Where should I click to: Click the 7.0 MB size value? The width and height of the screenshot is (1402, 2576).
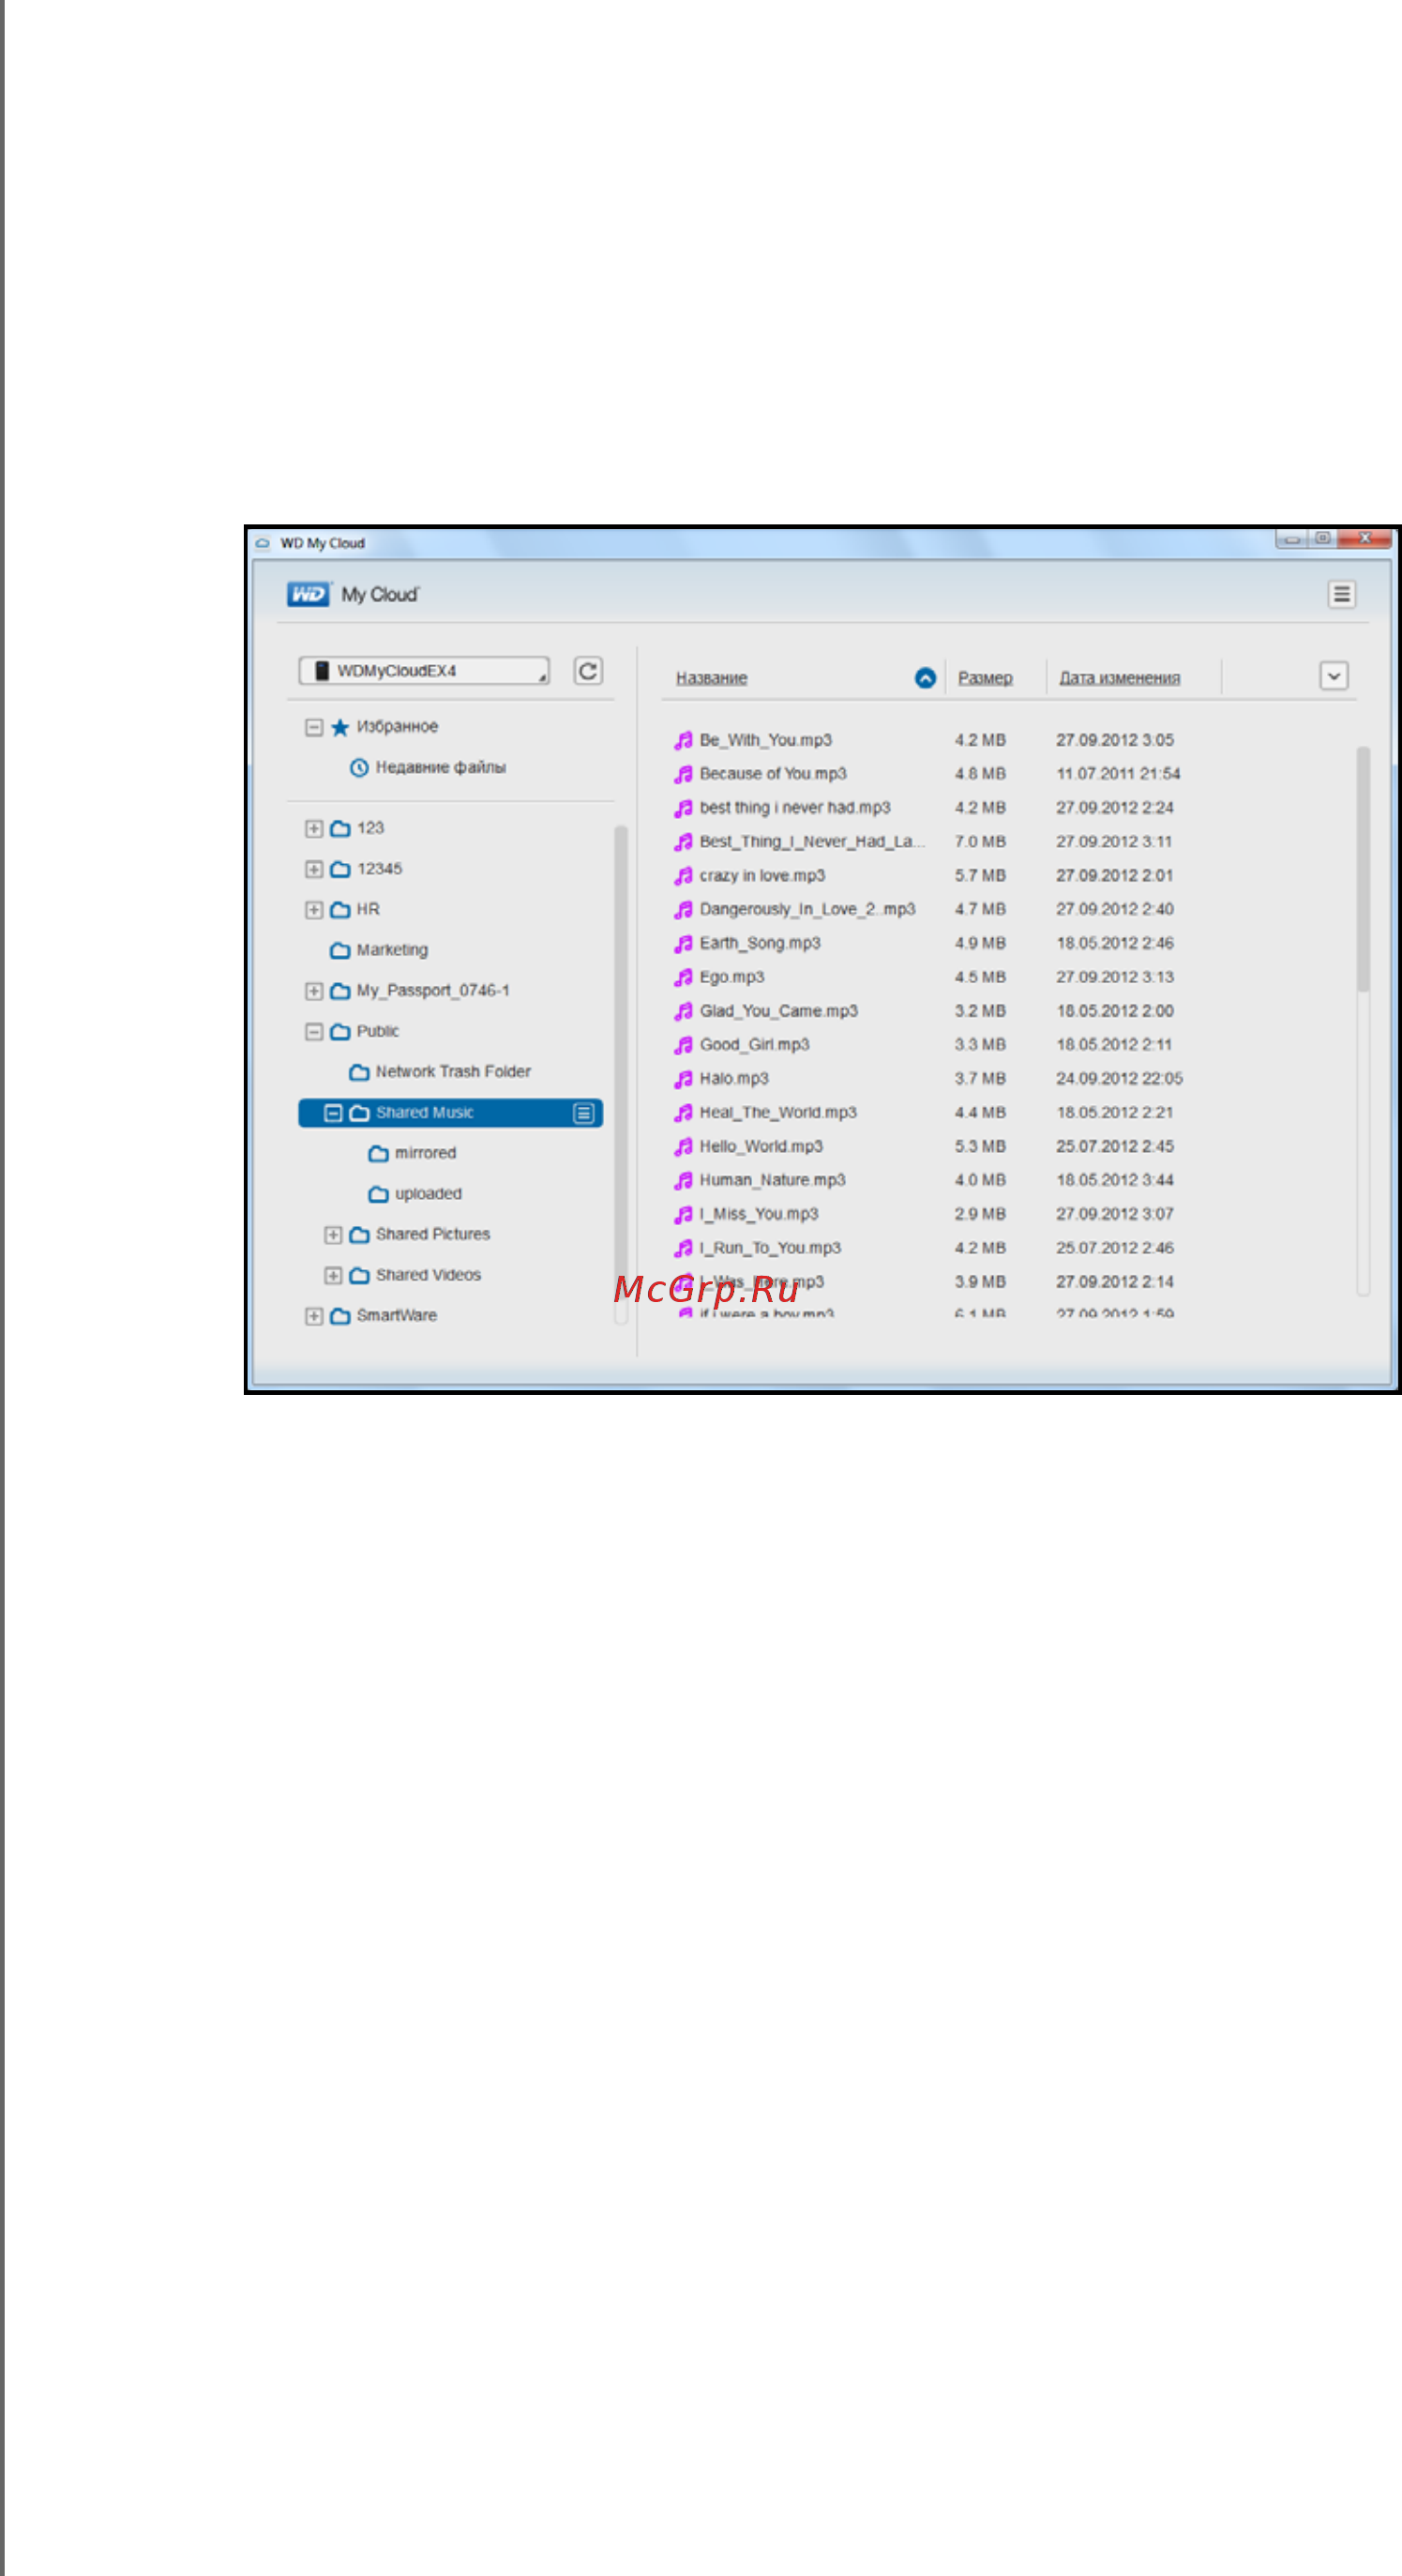979,842
